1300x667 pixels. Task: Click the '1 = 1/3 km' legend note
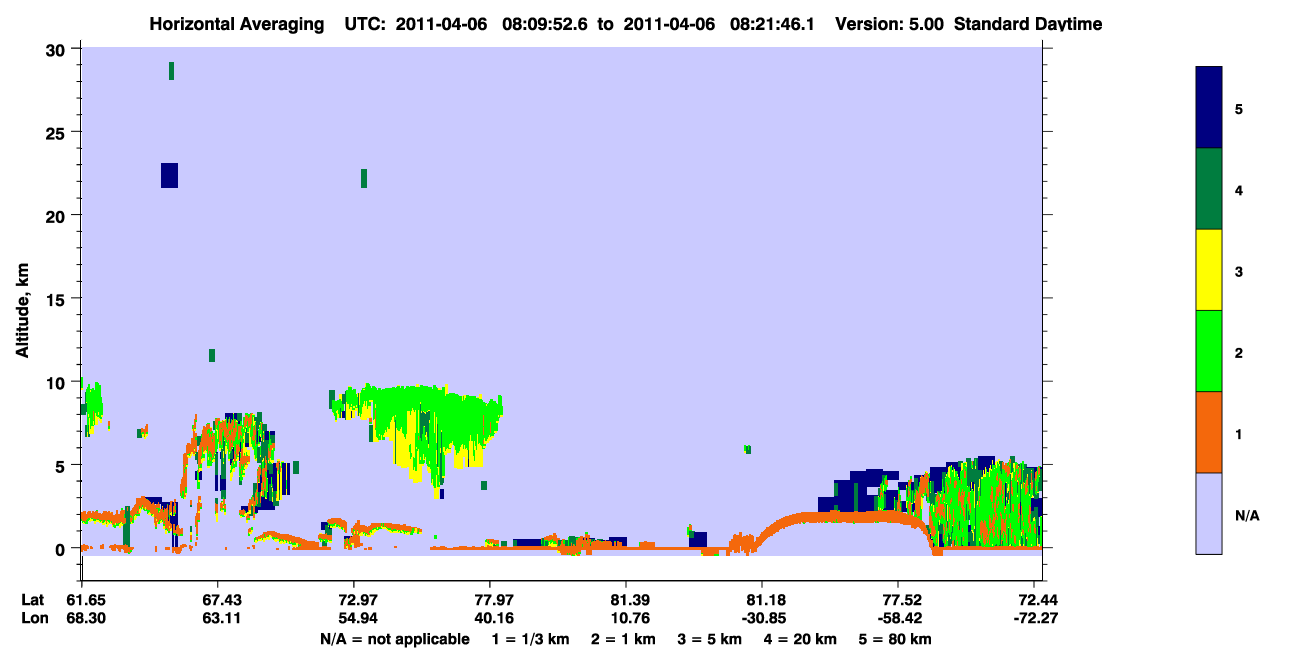coord(530,639)
